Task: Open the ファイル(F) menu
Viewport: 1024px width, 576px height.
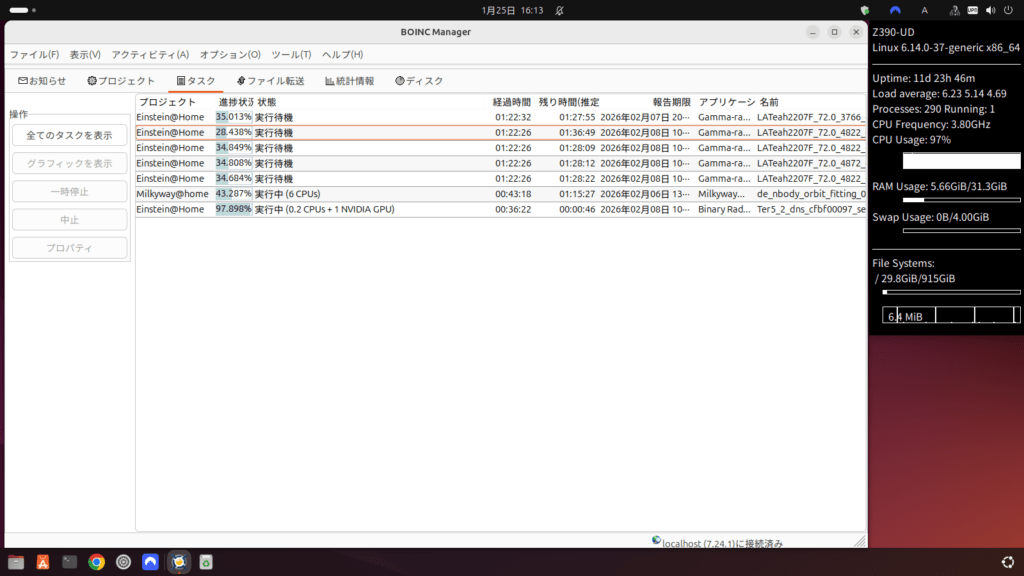Action: tap(34, 55)
